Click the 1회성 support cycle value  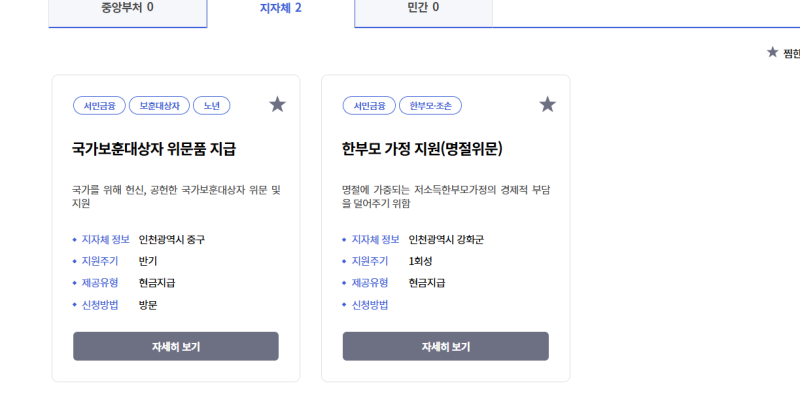421,261
